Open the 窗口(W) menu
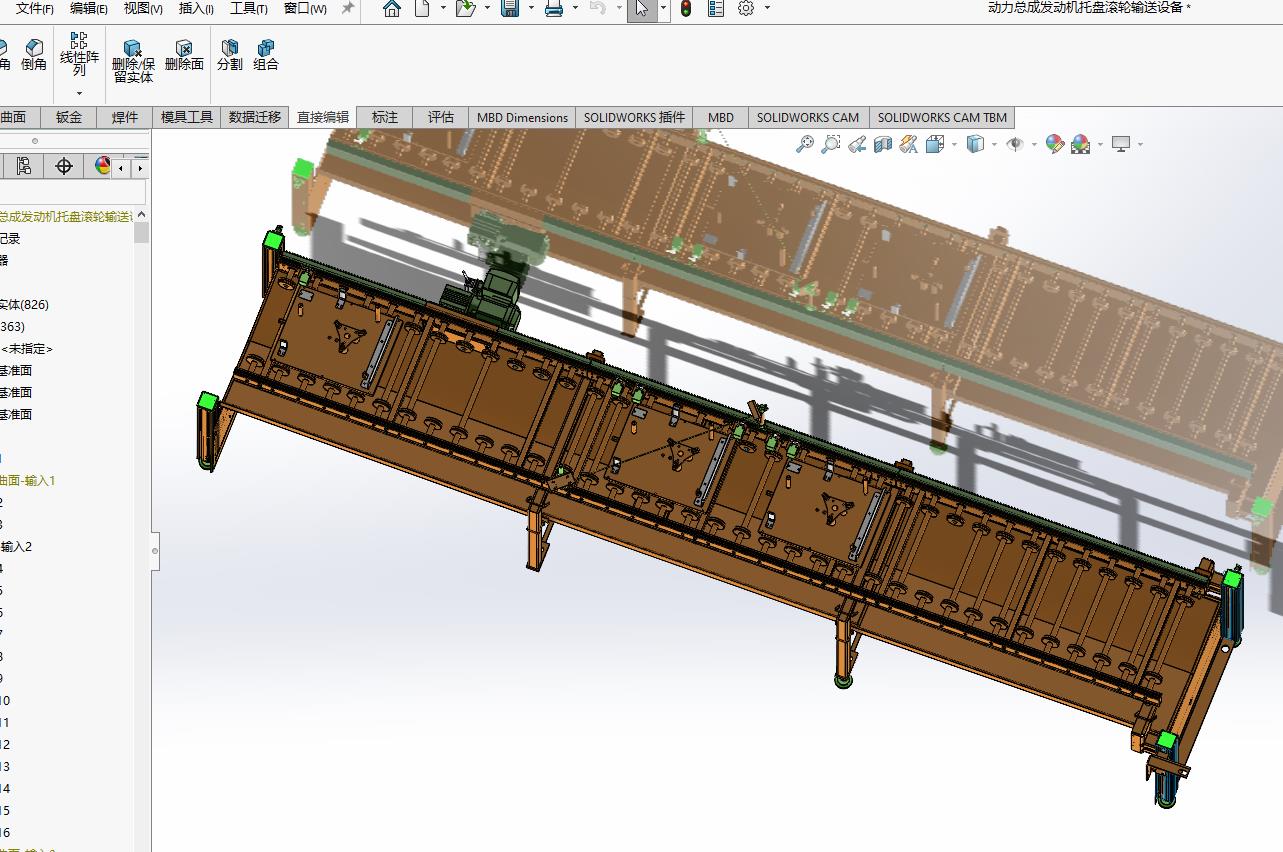This screenshot has height=852, width=1283. pyautogui.click(x=305, y=8)
